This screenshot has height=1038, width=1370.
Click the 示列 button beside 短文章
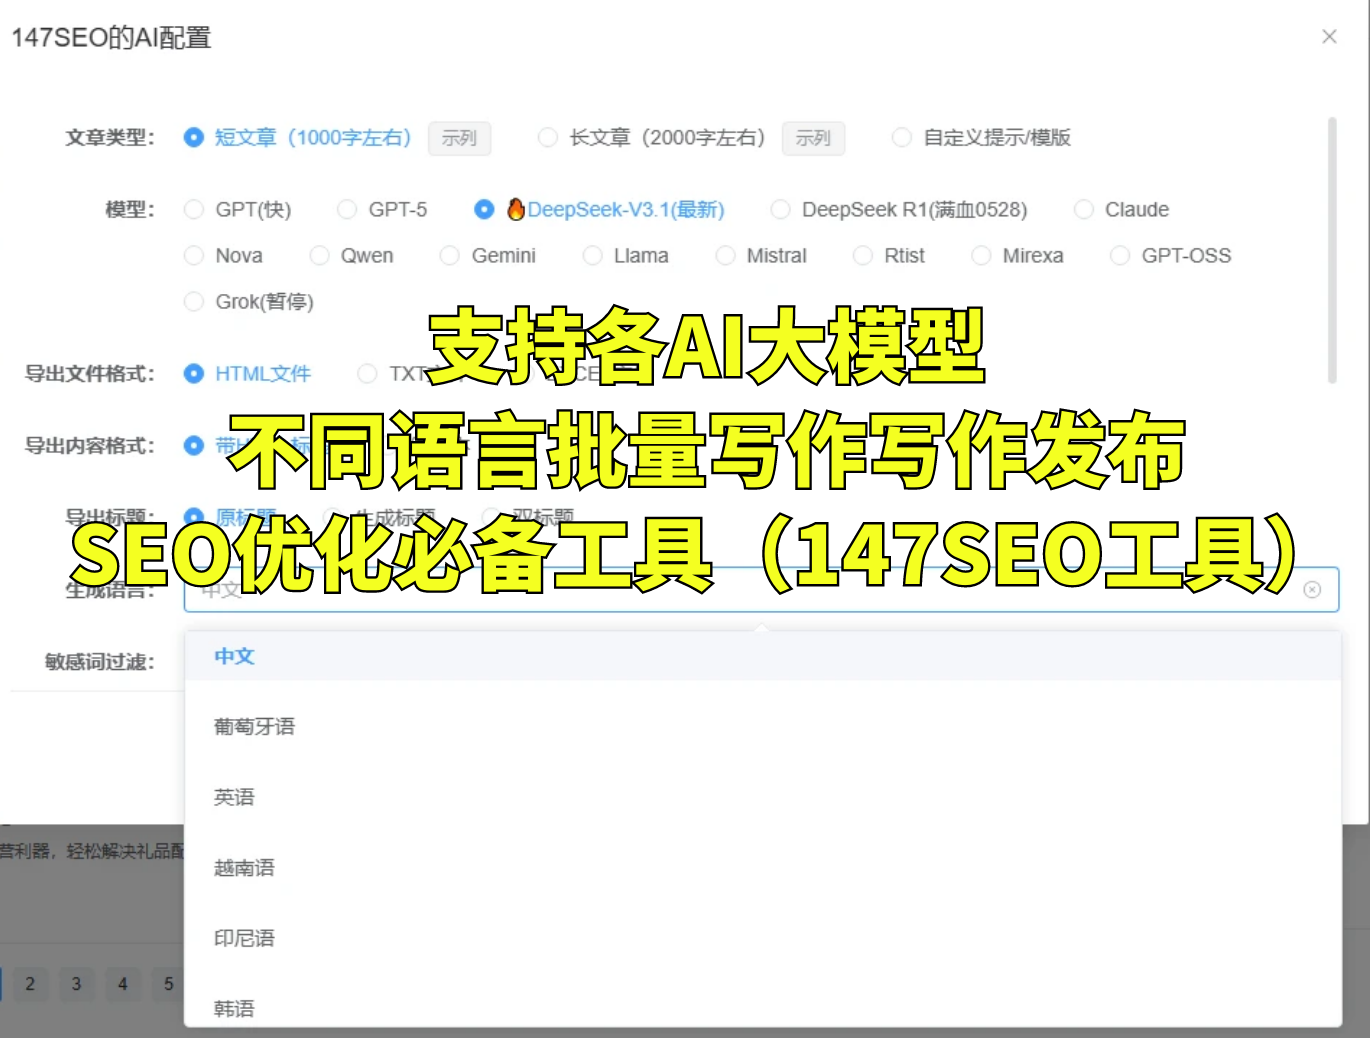(459, 139)
